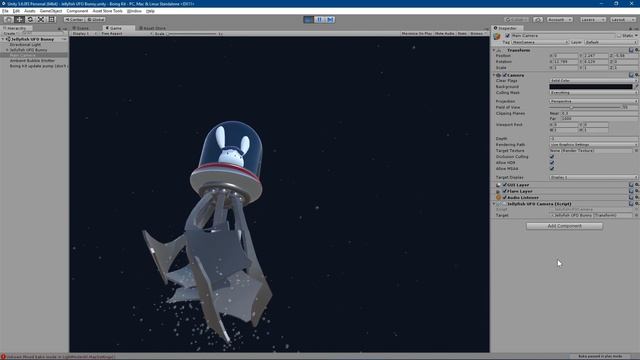Switch to the Scene tab

pyautogui.click(x=81, y=28)
